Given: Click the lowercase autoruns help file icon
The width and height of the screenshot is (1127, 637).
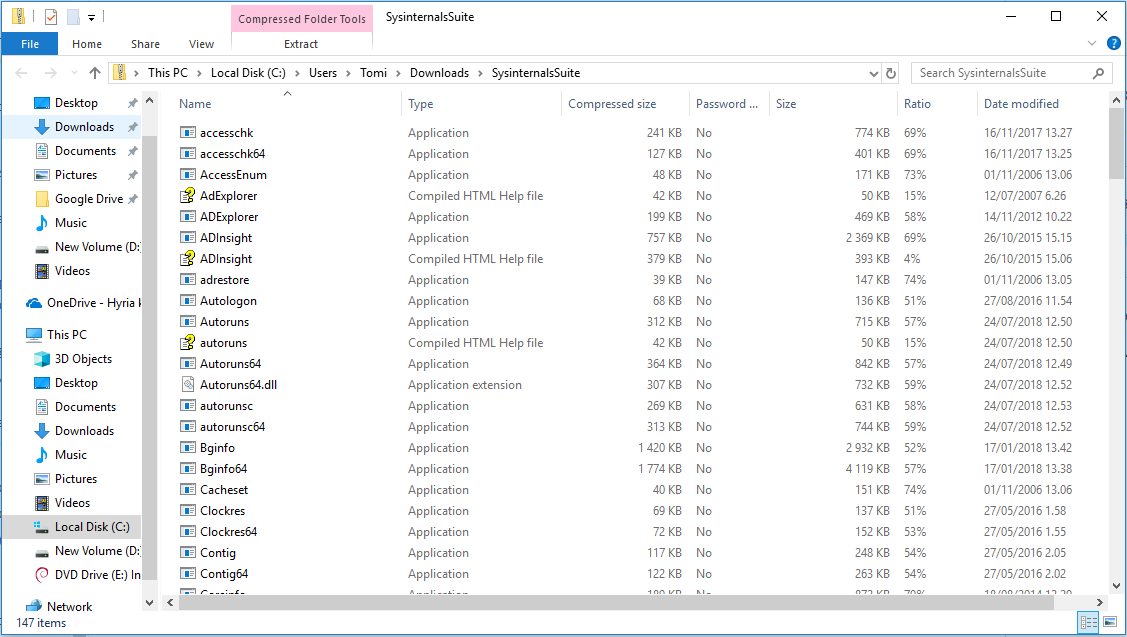Looking at the screenshot, I should pos(188,343).
